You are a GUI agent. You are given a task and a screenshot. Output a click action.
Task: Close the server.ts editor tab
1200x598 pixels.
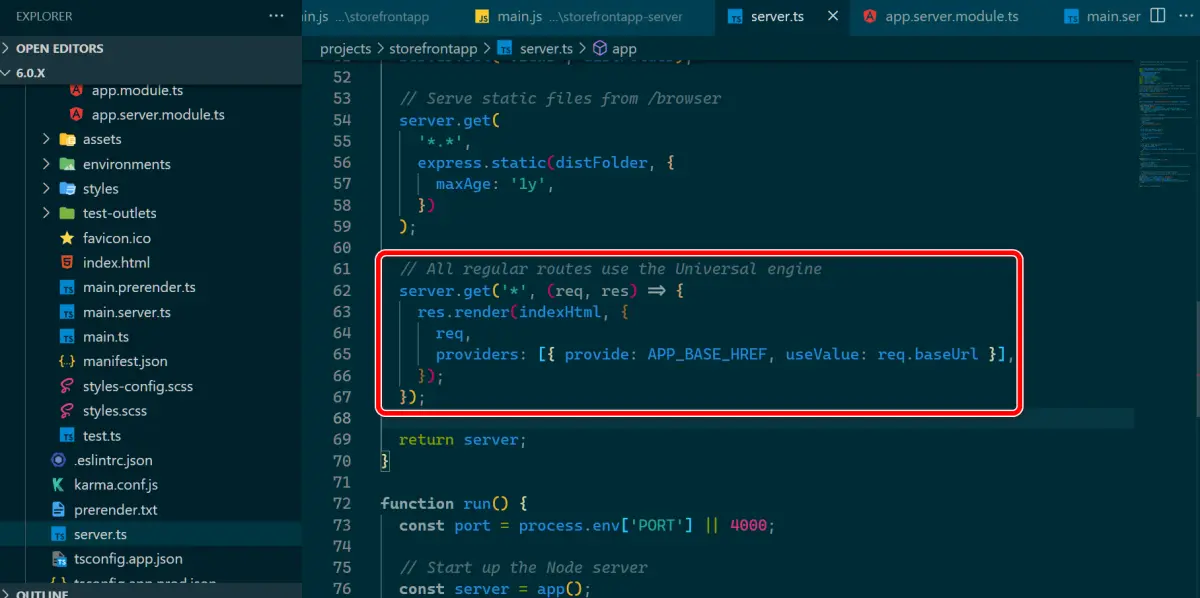pos(832,16)
